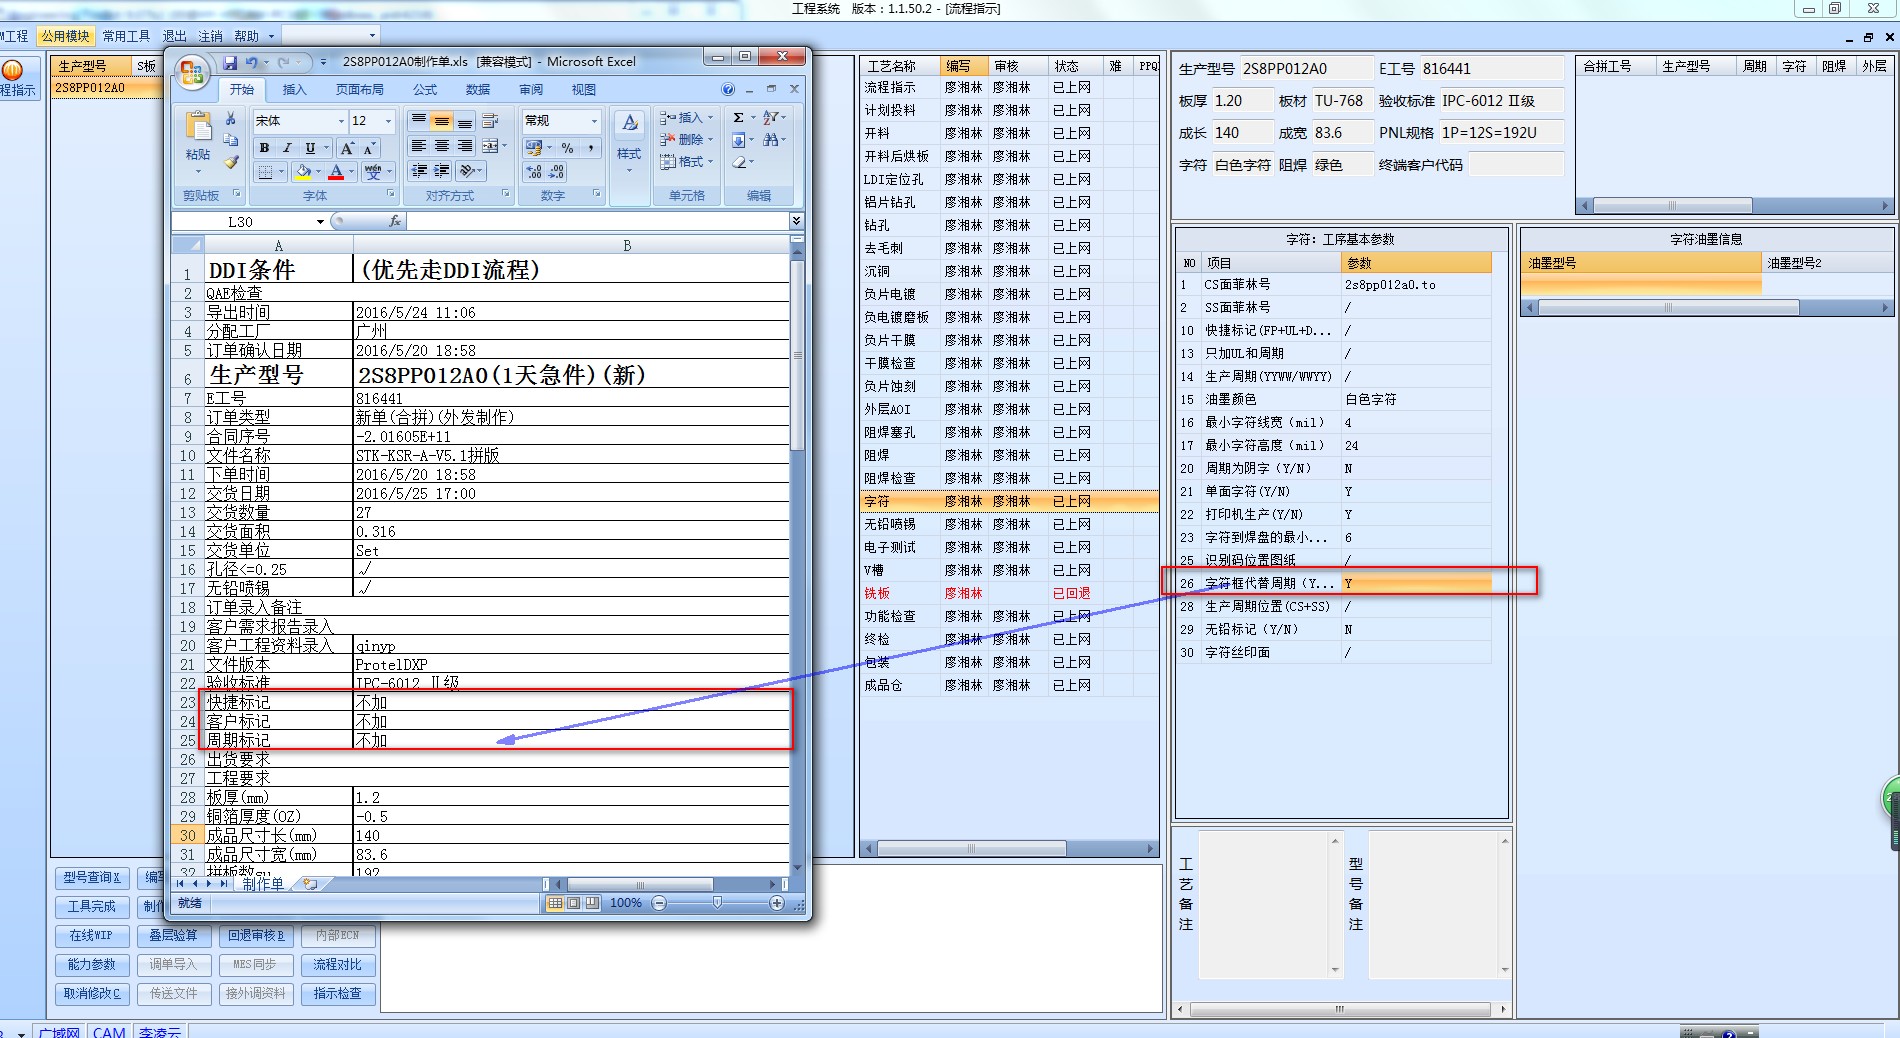The height and width of the screenshot is (1038, 1900).
Task: Click cell B6 with 2S8PP012A0(1天急件)(新)
Action: (572, 374)
